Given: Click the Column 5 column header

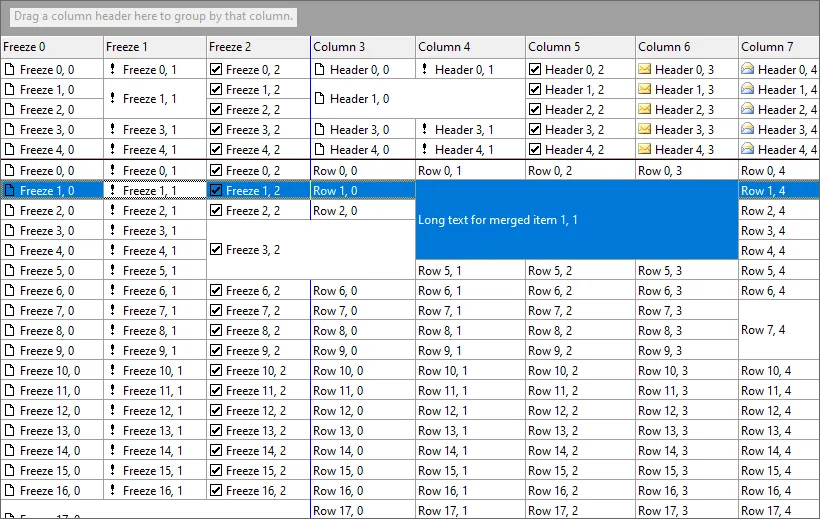Looking at the screenshot, I should [x=580, y=47].
